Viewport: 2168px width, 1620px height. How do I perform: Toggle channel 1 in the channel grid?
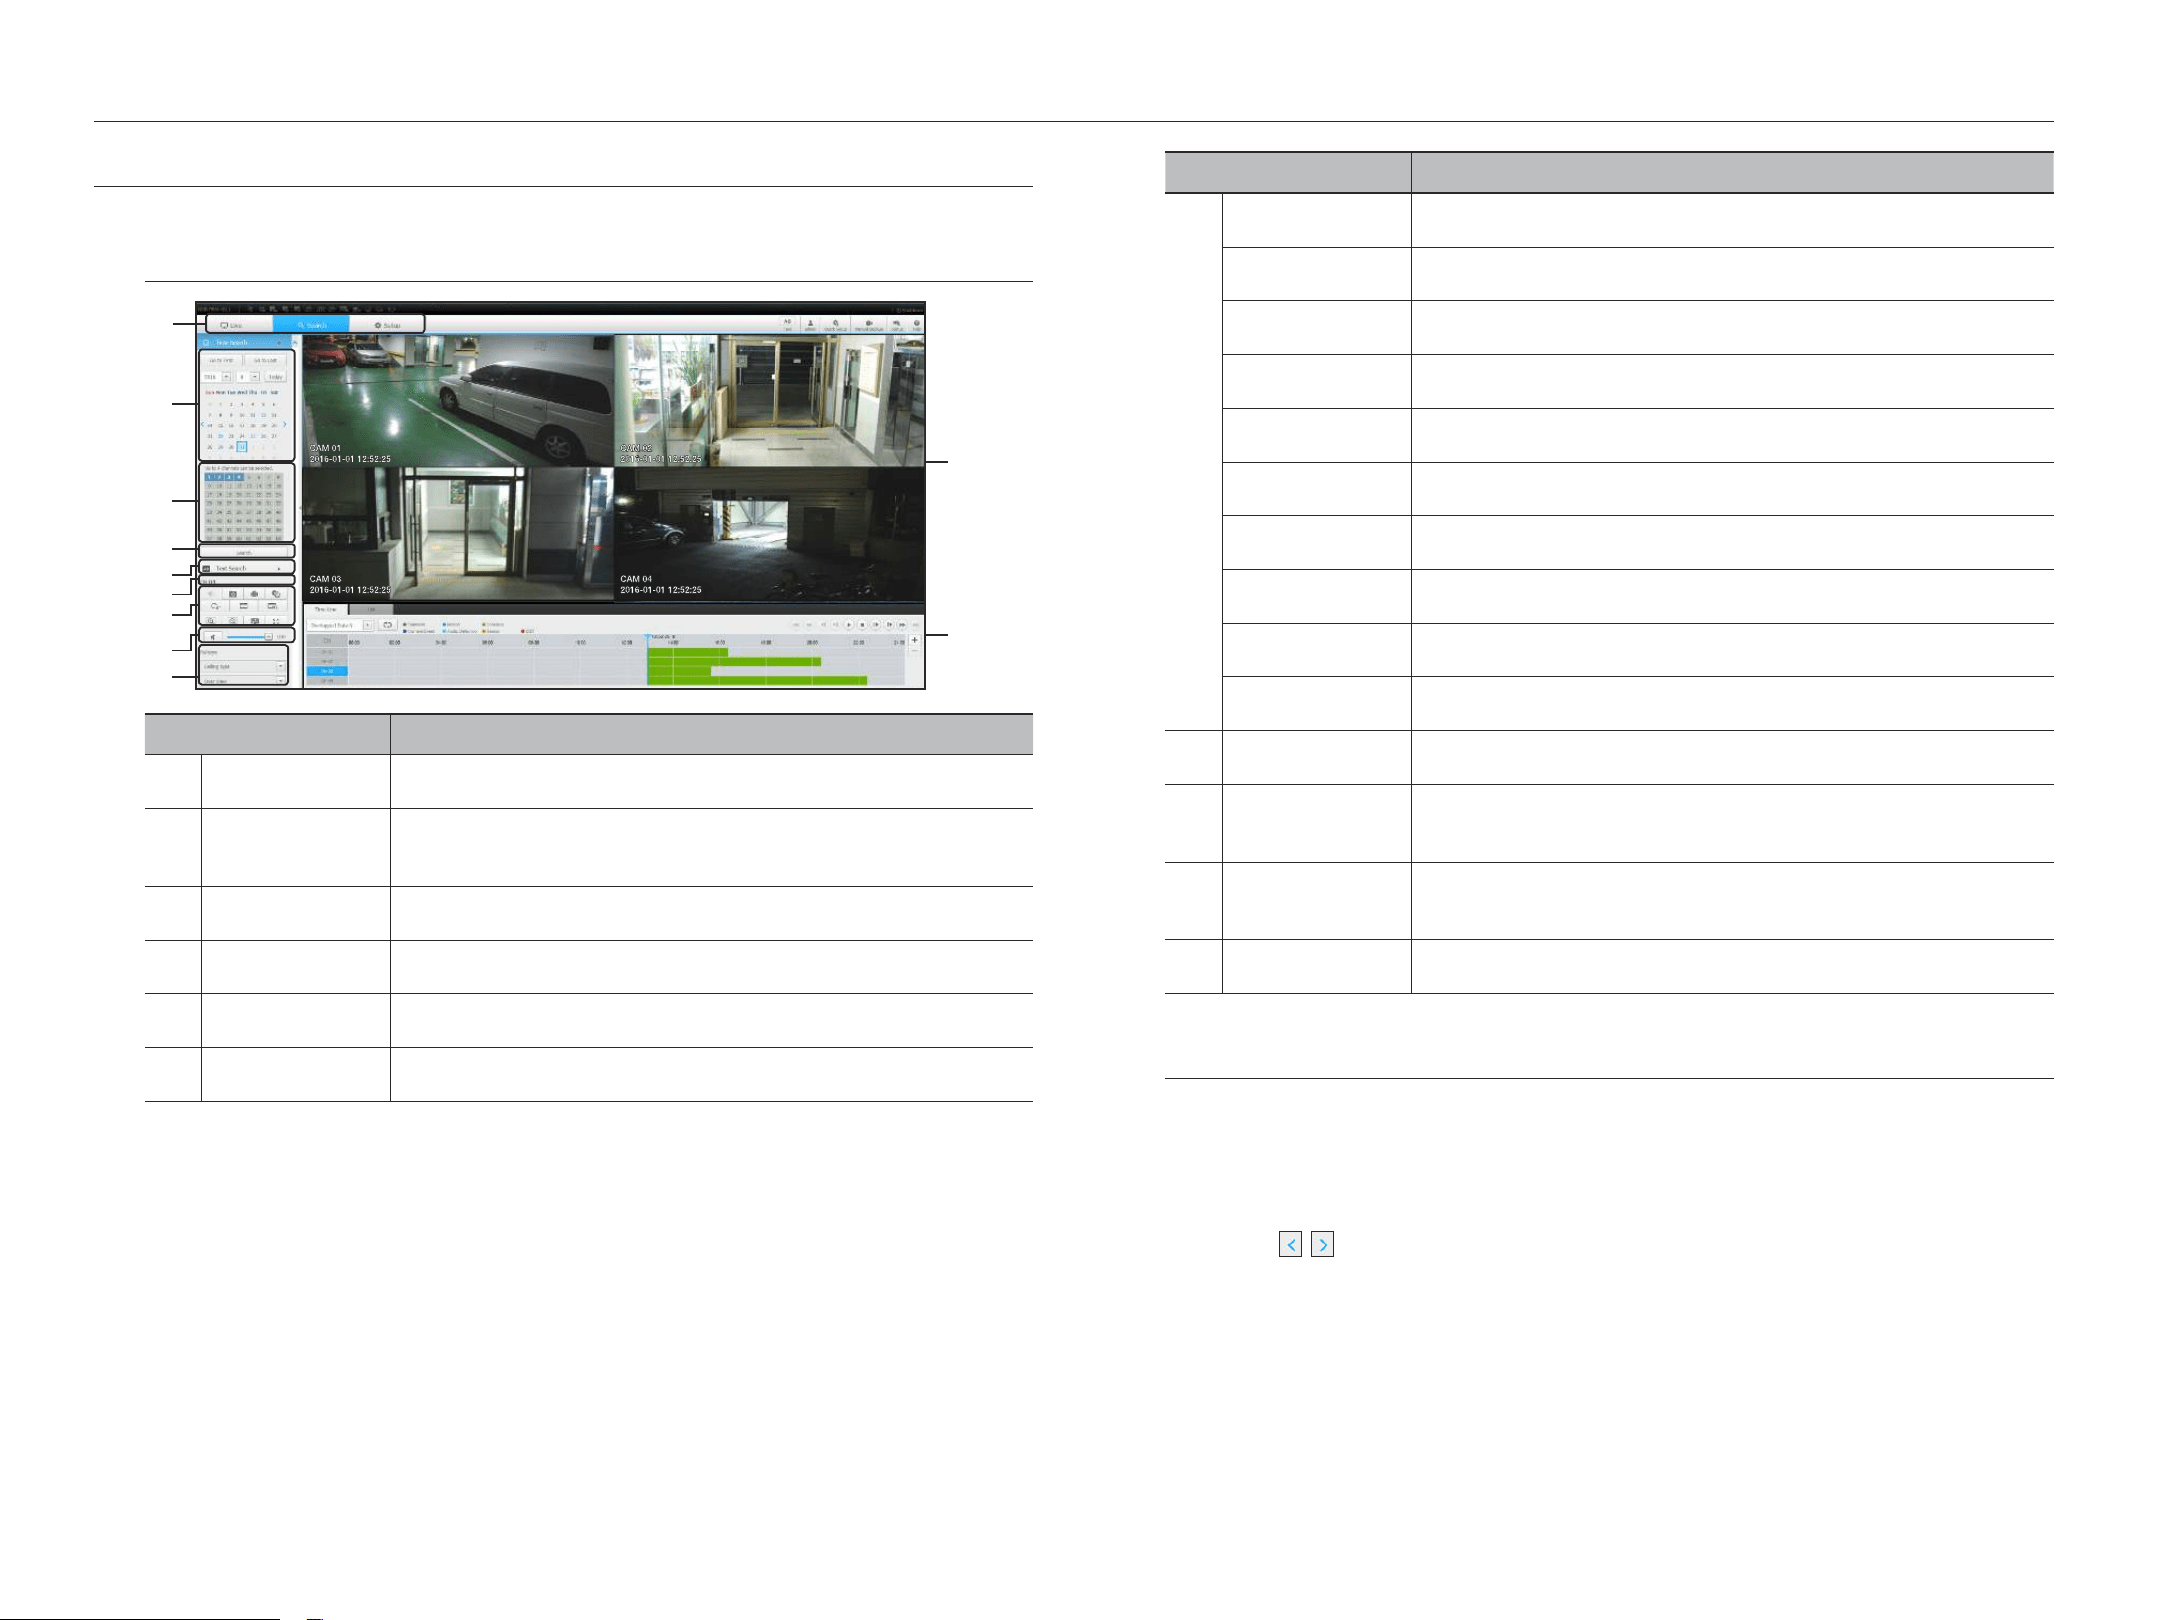point(209,477)
